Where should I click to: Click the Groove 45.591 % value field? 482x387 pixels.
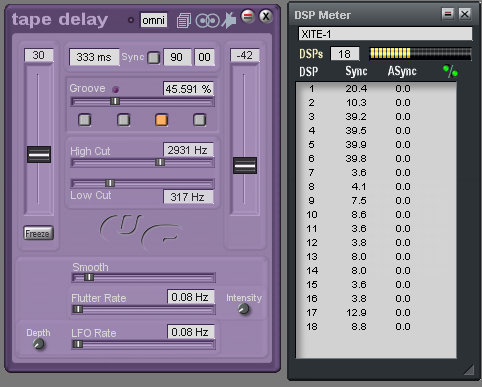(188, 89)
